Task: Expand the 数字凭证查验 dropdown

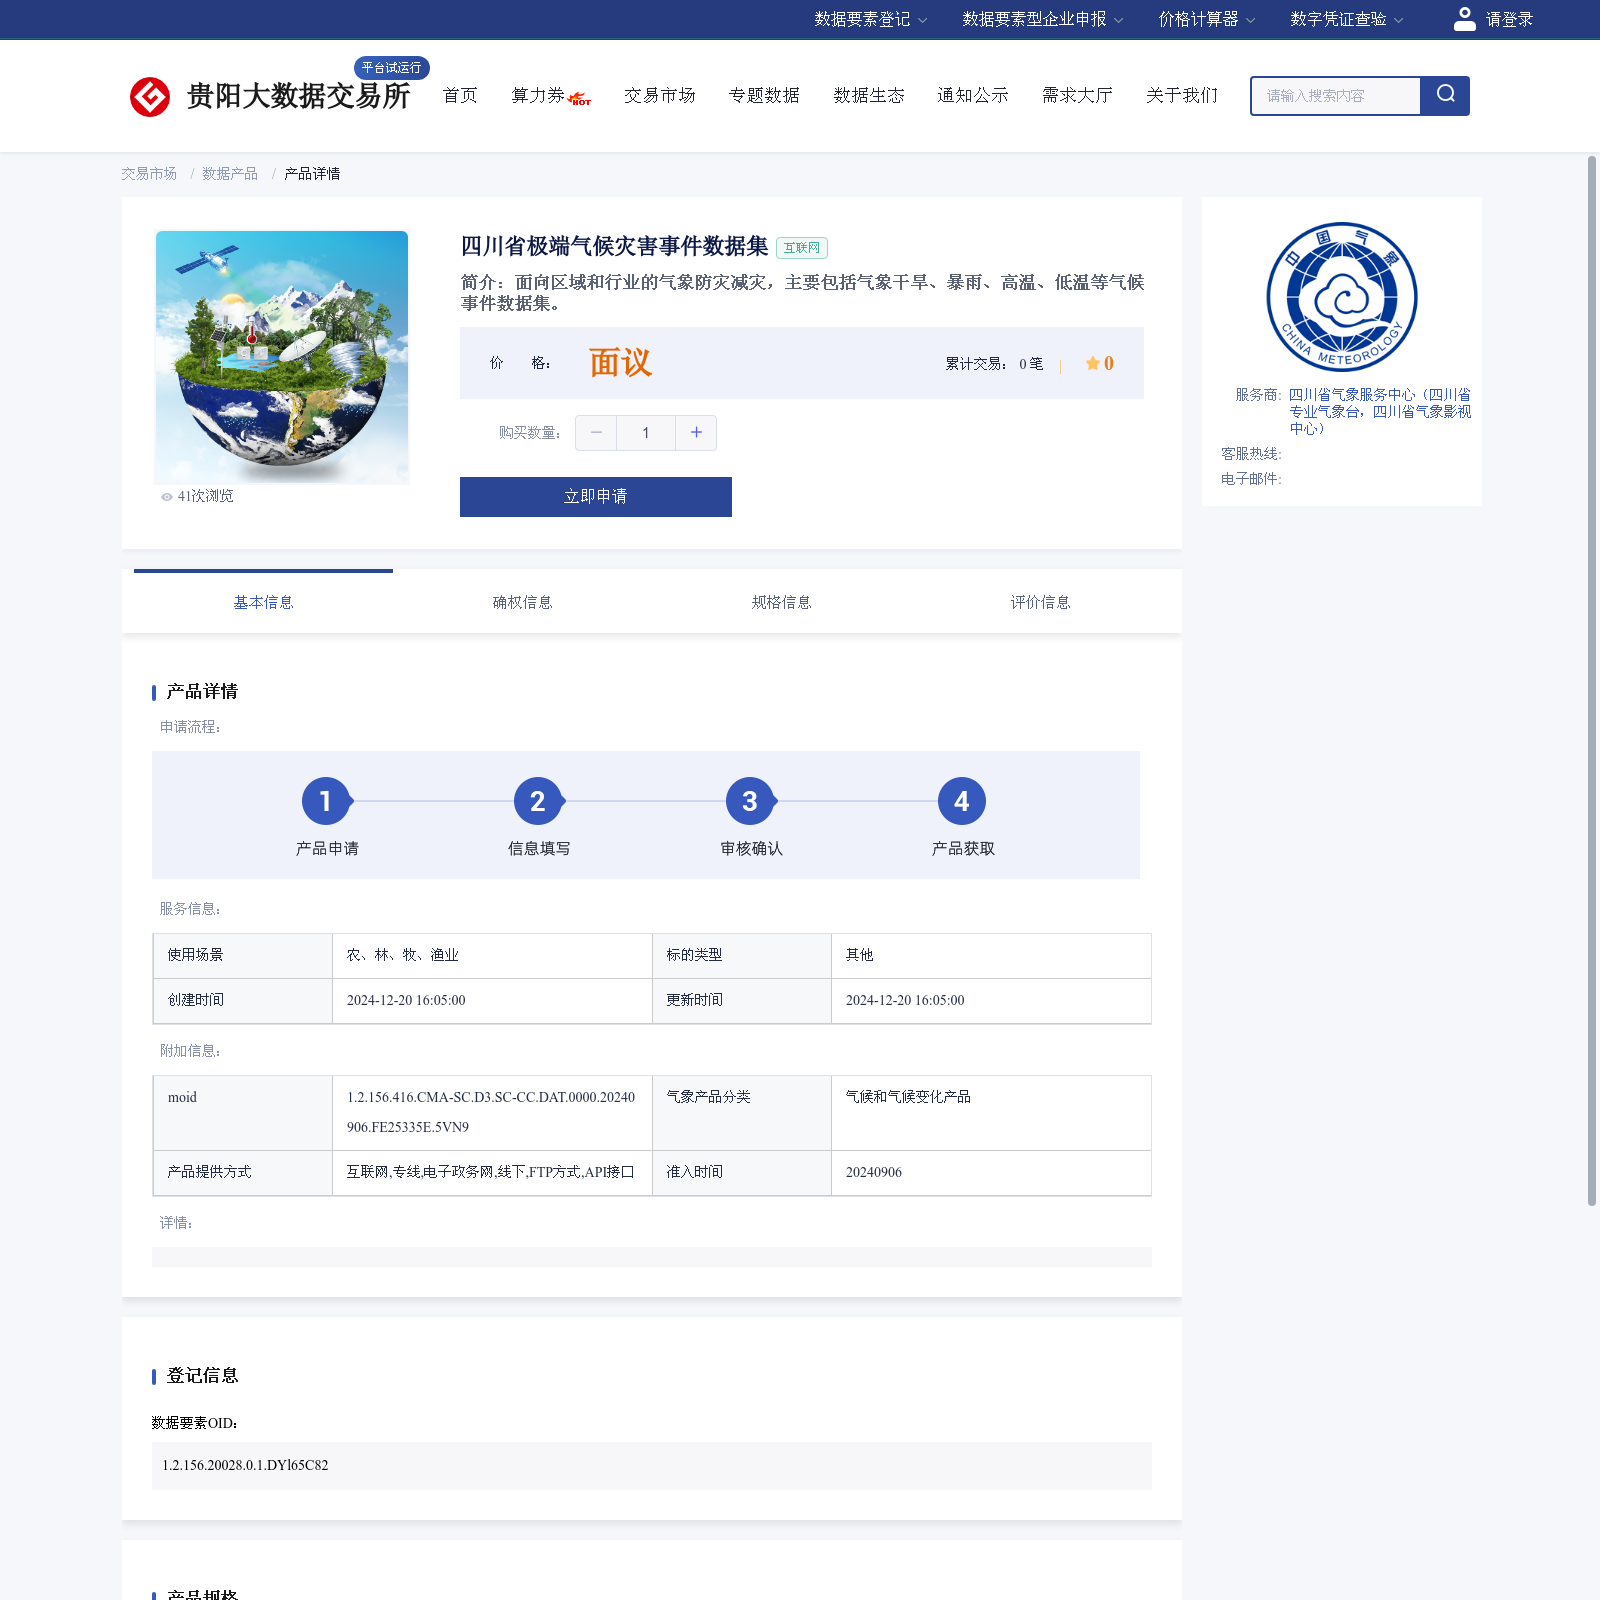Action: click(x=1347, y=19)
